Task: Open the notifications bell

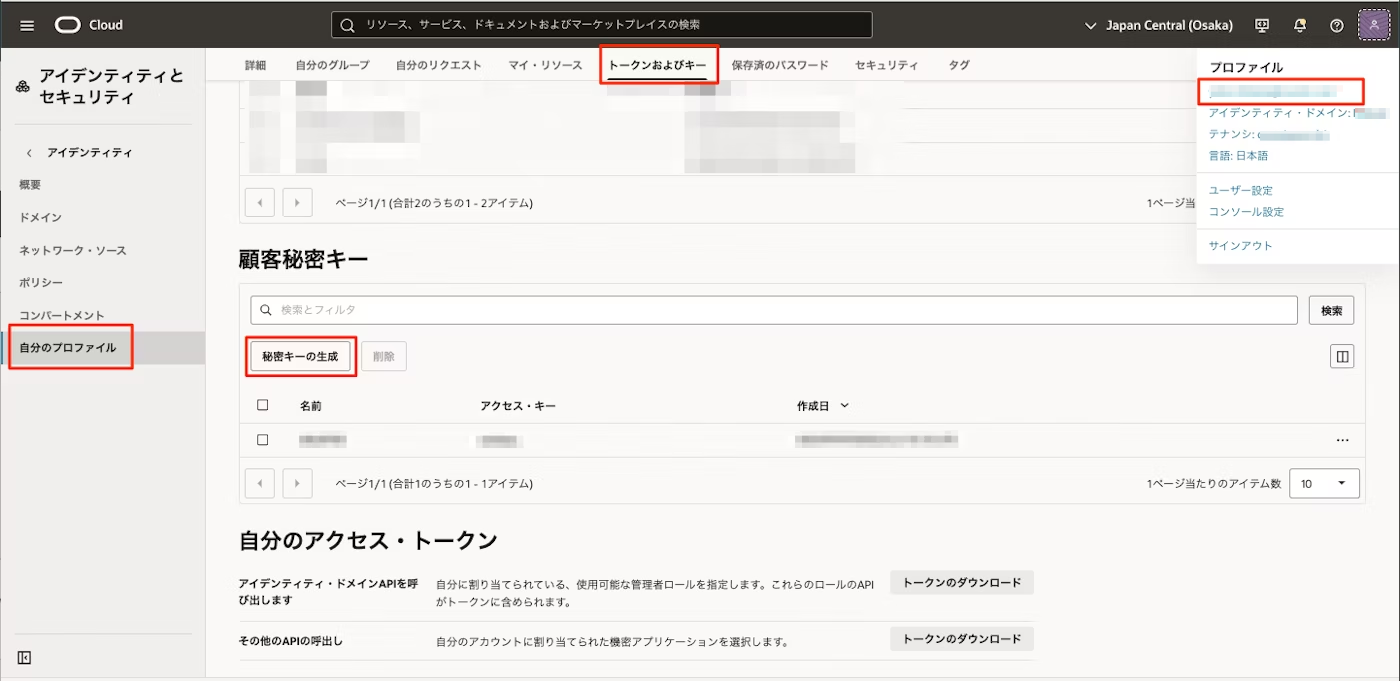Action: click(1300, 25)
